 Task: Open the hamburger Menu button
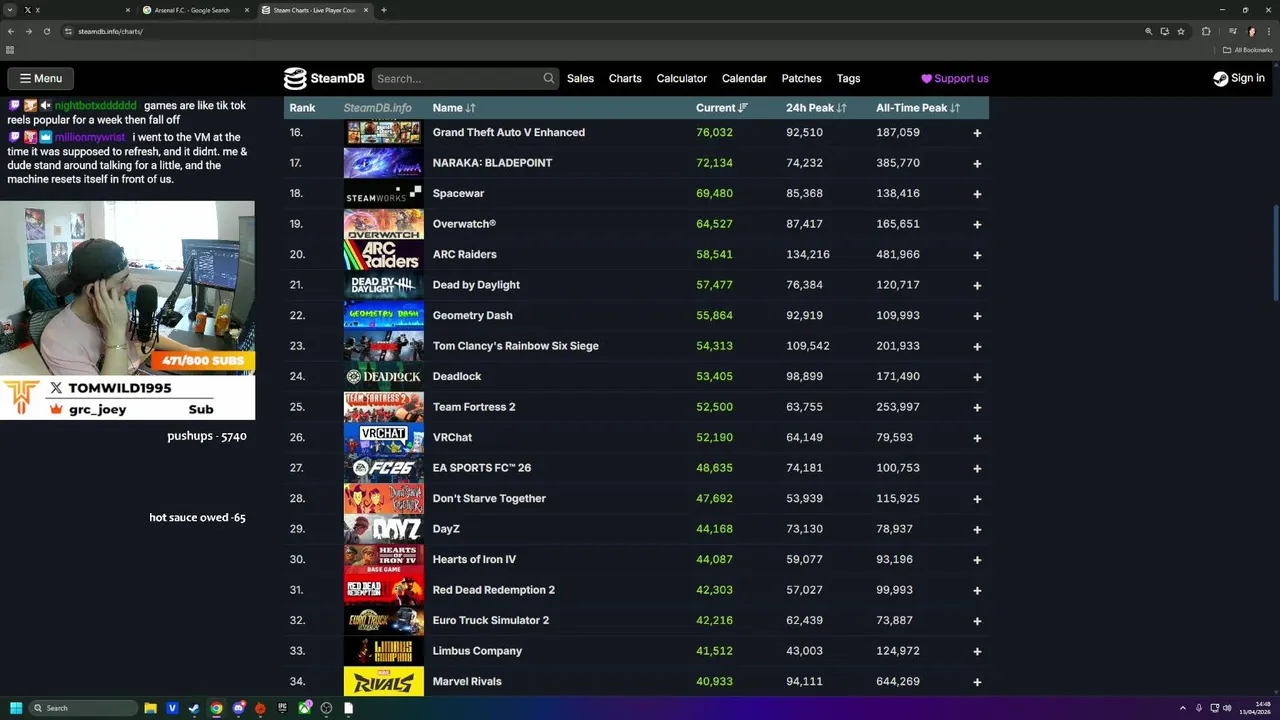[x=40, y=78]
